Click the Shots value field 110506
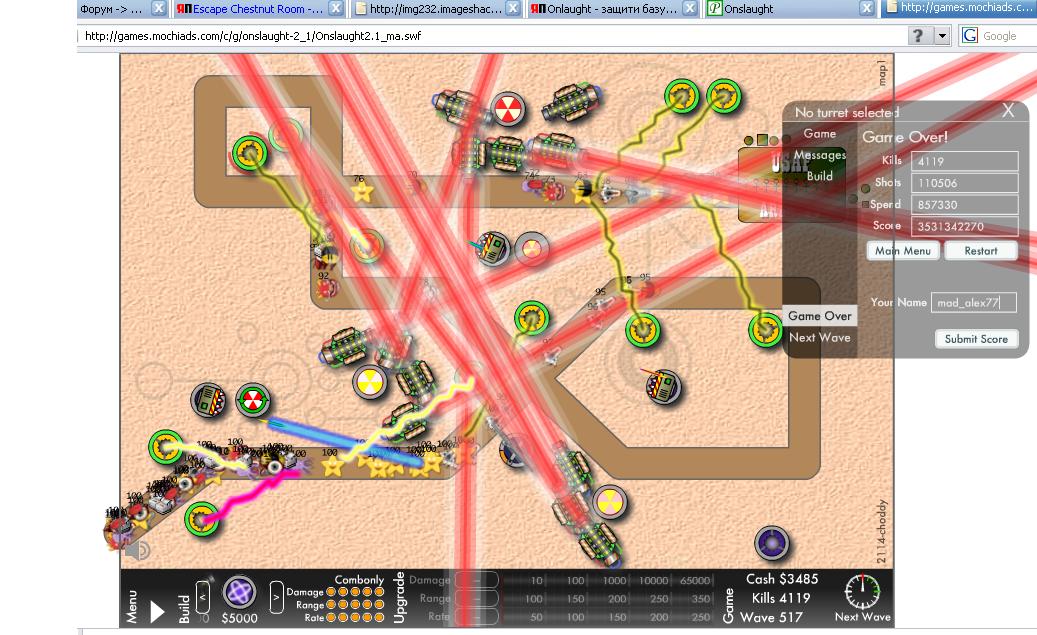The image size is (1037, 635). tap(964, 183)
